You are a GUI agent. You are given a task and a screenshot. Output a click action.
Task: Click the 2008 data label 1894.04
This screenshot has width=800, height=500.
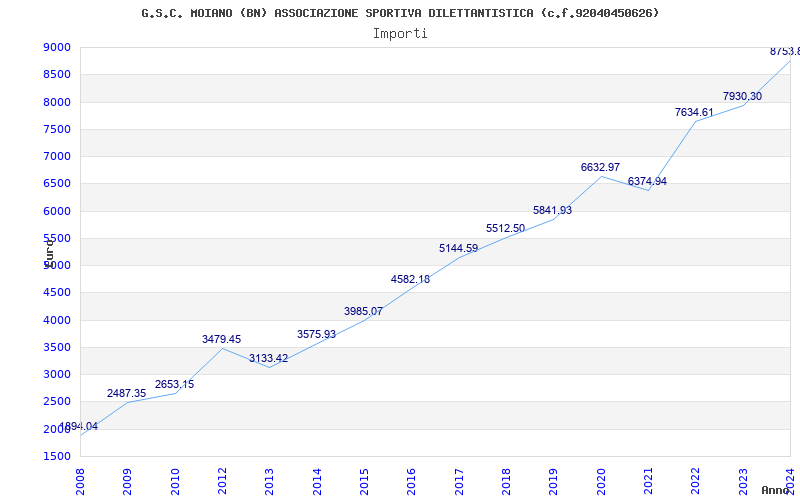(x=79, y=427)
